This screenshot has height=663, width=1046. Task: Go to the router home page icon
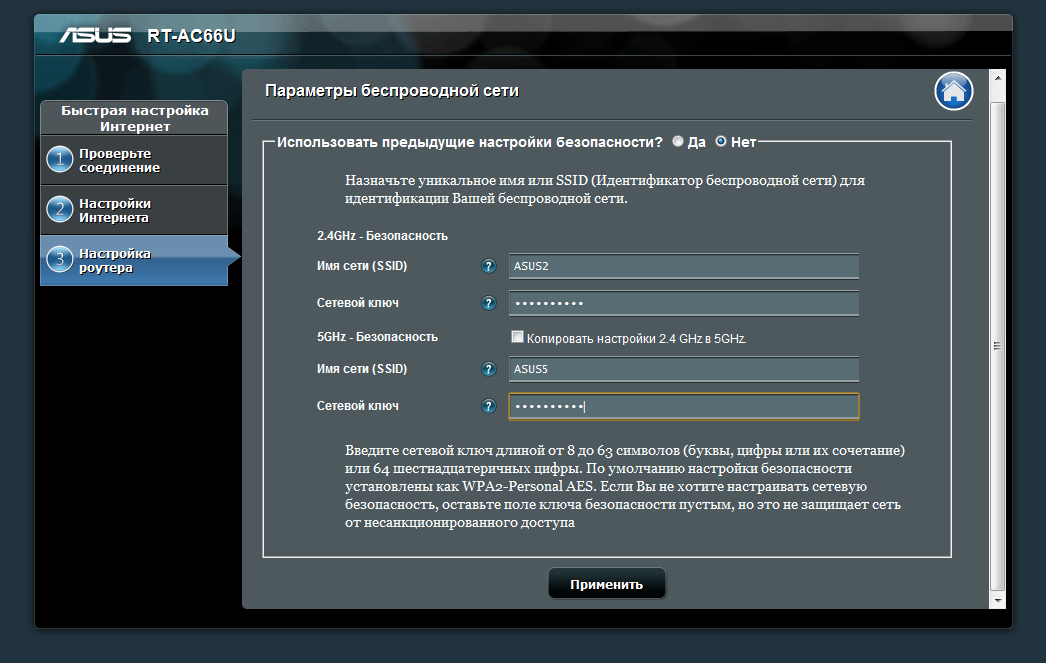[953, 91]
